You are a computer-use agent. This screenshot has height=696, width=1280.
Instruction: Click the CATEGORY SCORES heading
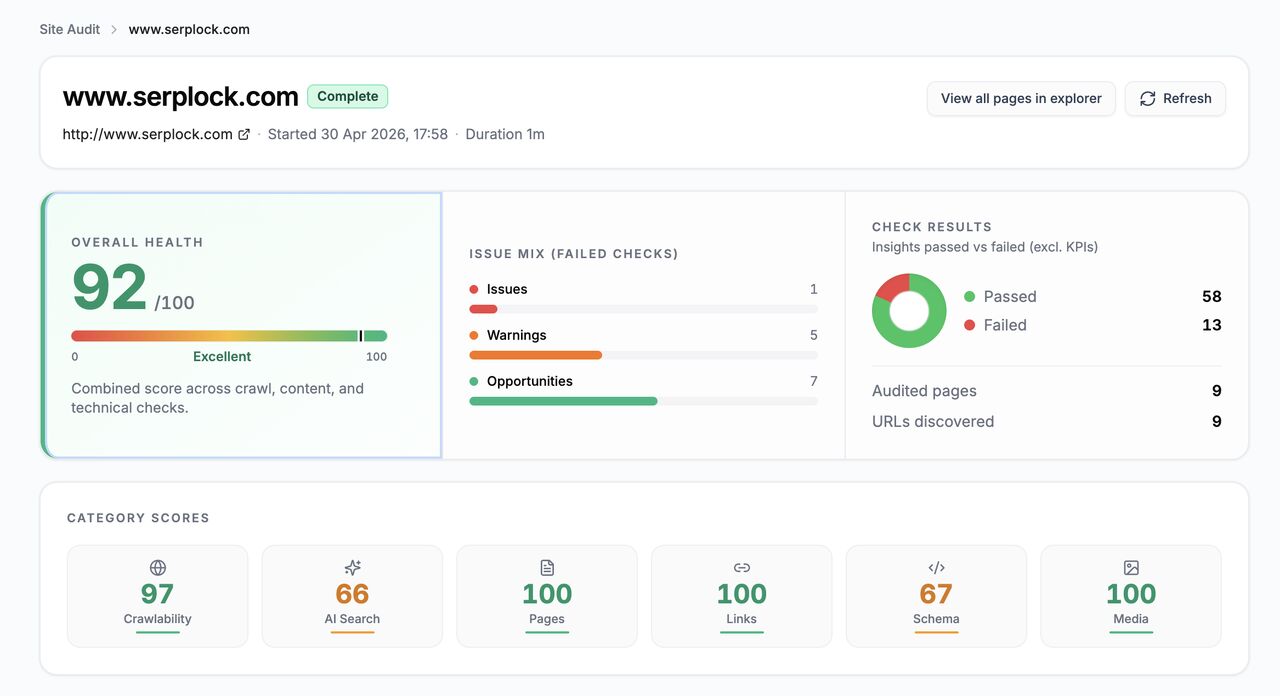[x=138, y=518]
